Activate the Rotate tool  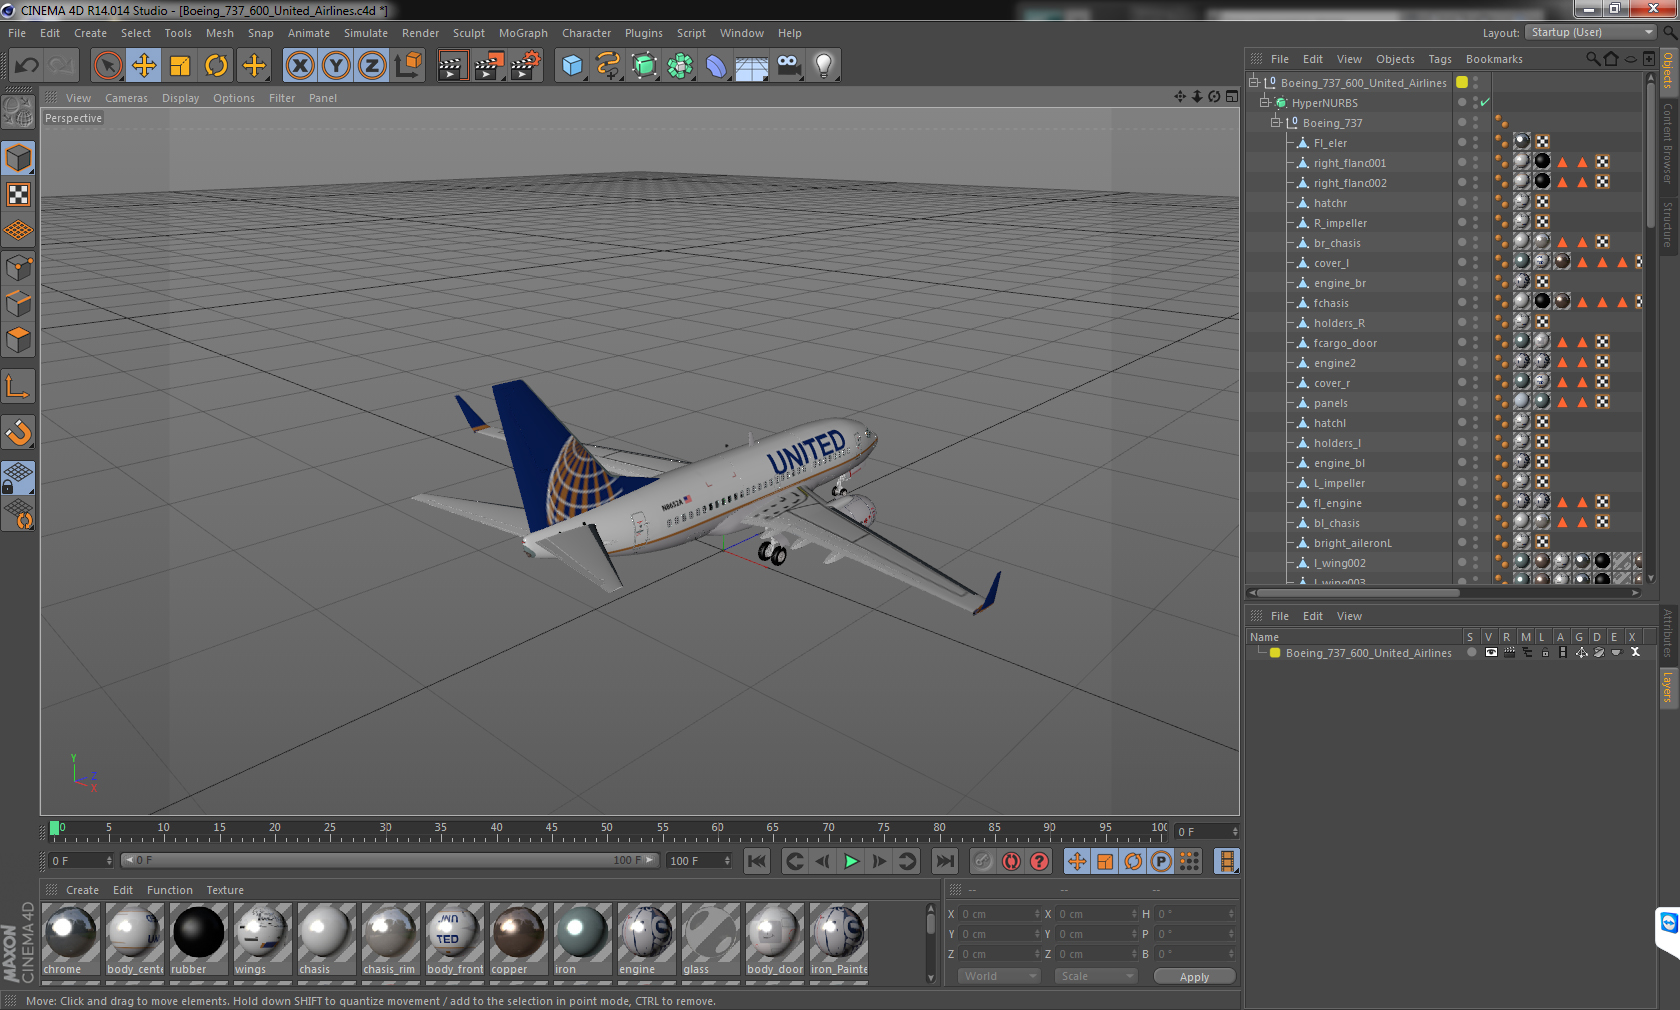point(216,66)
